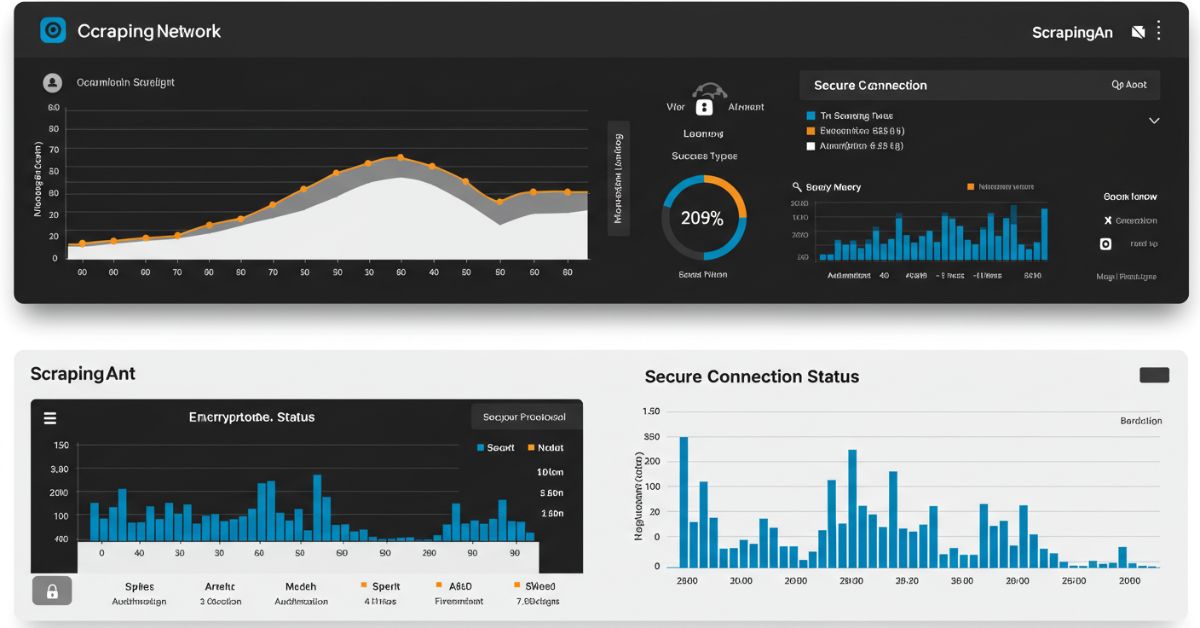Click the Ccraping Network title text
The height and width of the screenshot is (628, 1200).
pos(150,31)
